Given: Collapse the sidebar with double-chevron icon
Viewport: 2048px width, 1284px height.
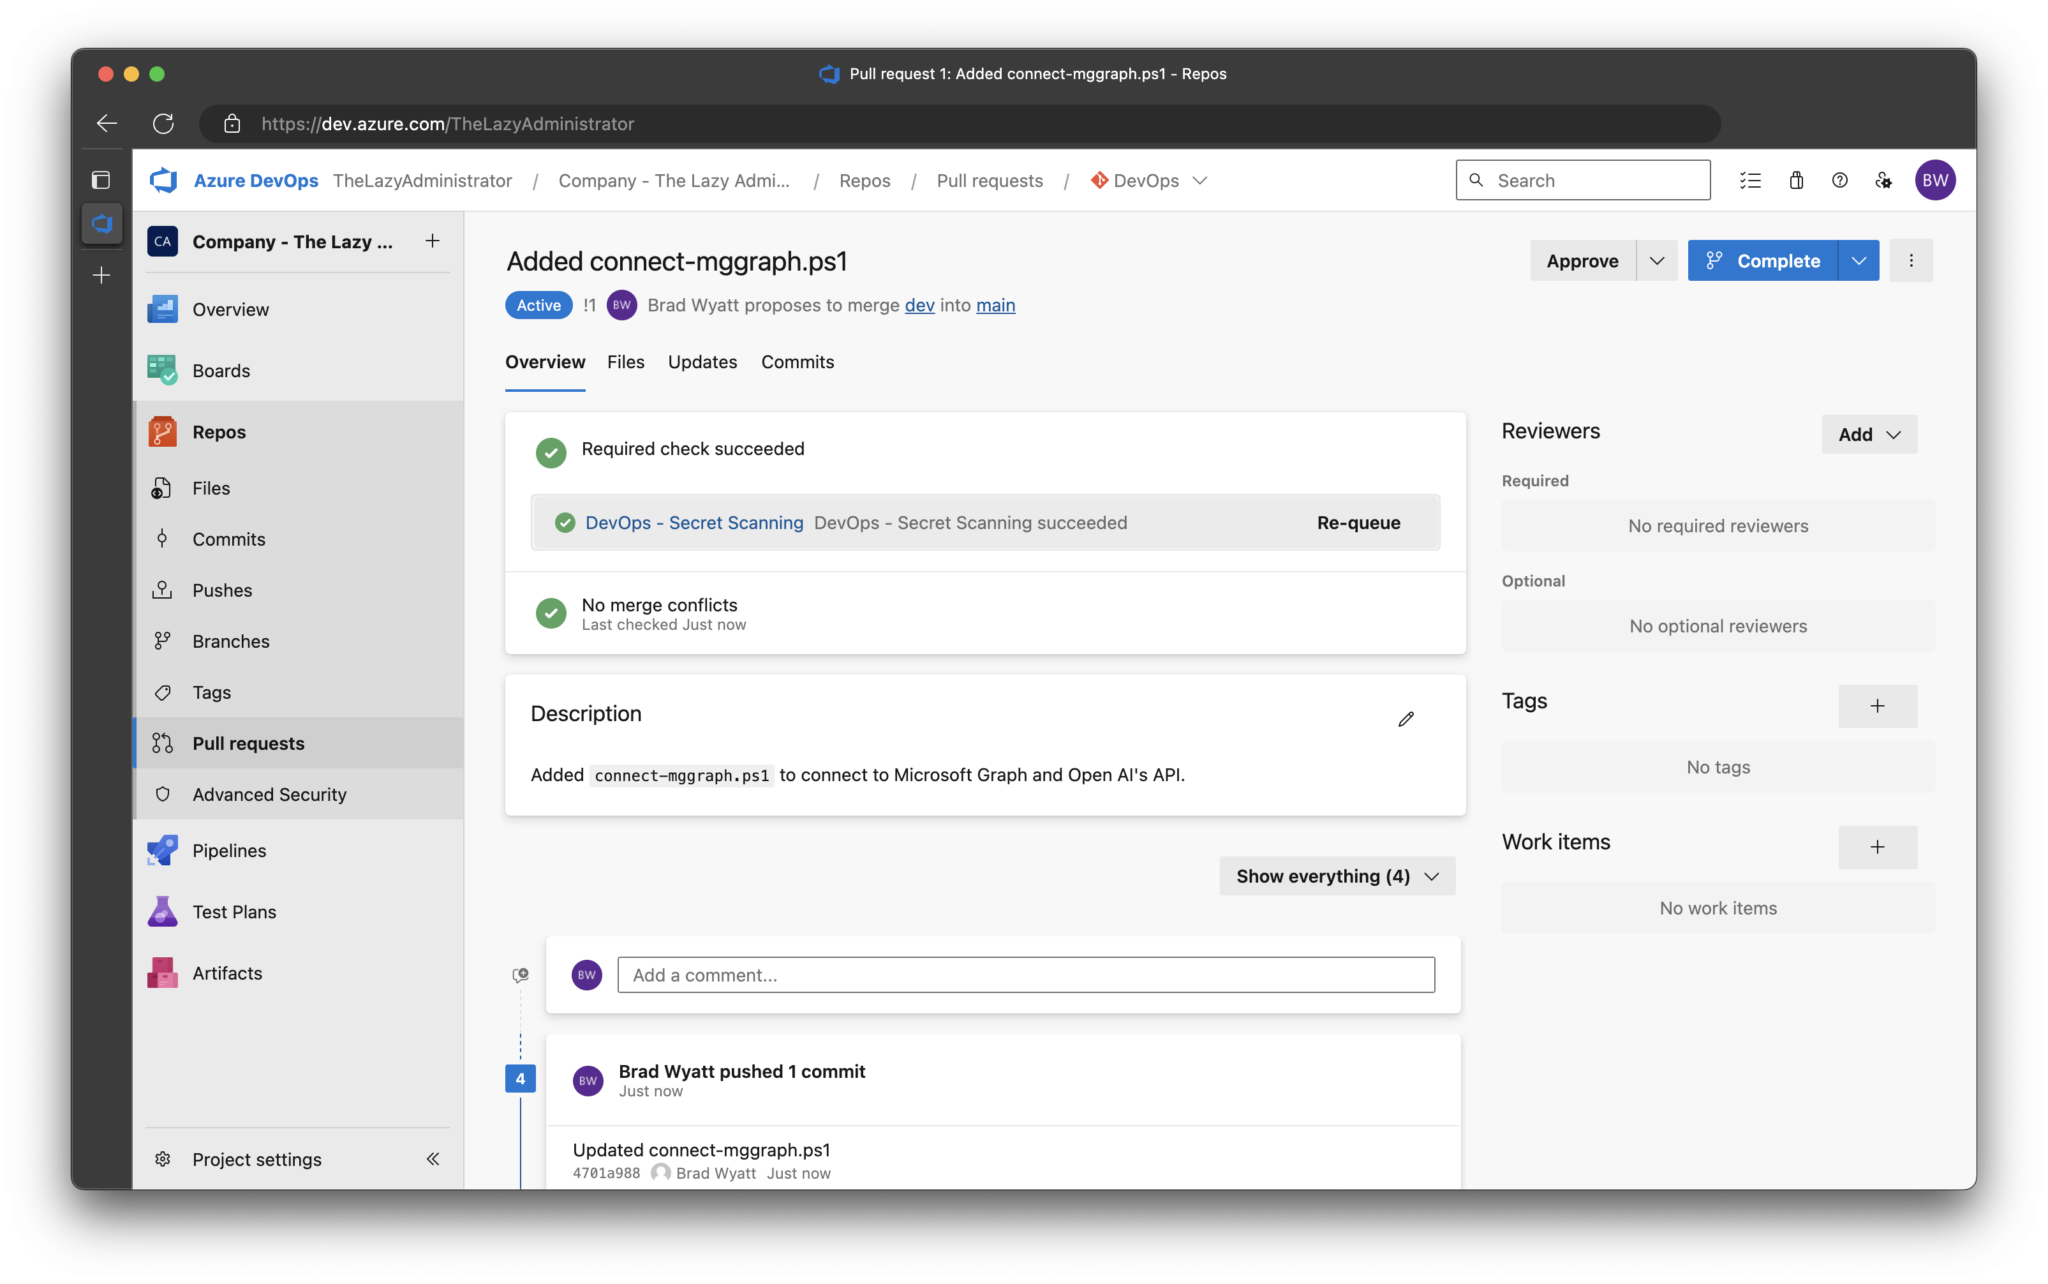Looking at the screenshot, I should click(433, 1159).
